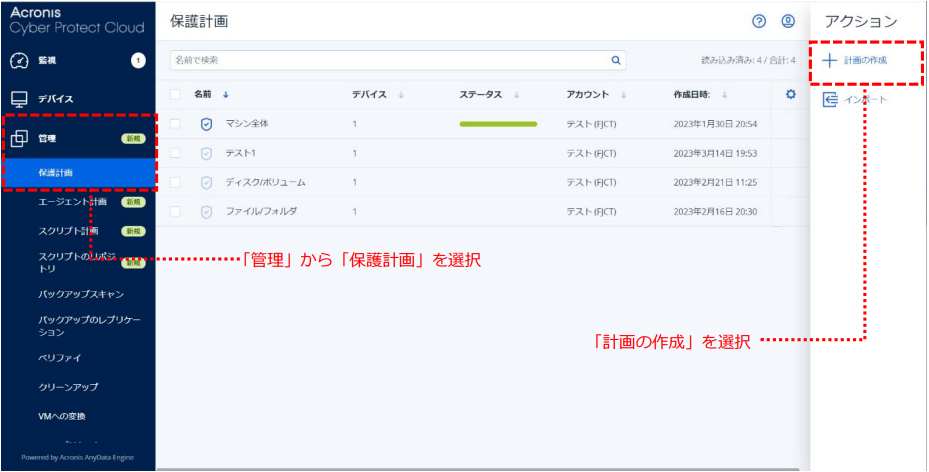This screenshot has height=472, width=929.
Task: Click the デバイス monitor icon
Action: pos(18,99)
